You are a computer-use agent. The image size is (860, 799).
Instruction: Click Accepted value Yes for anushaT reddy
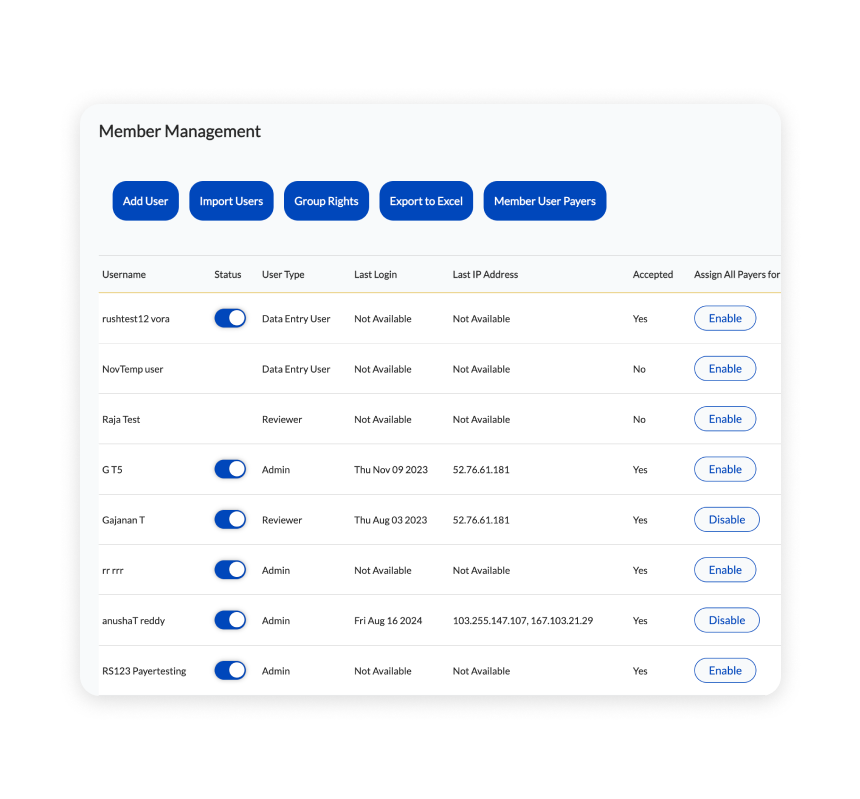click(640, 621)
